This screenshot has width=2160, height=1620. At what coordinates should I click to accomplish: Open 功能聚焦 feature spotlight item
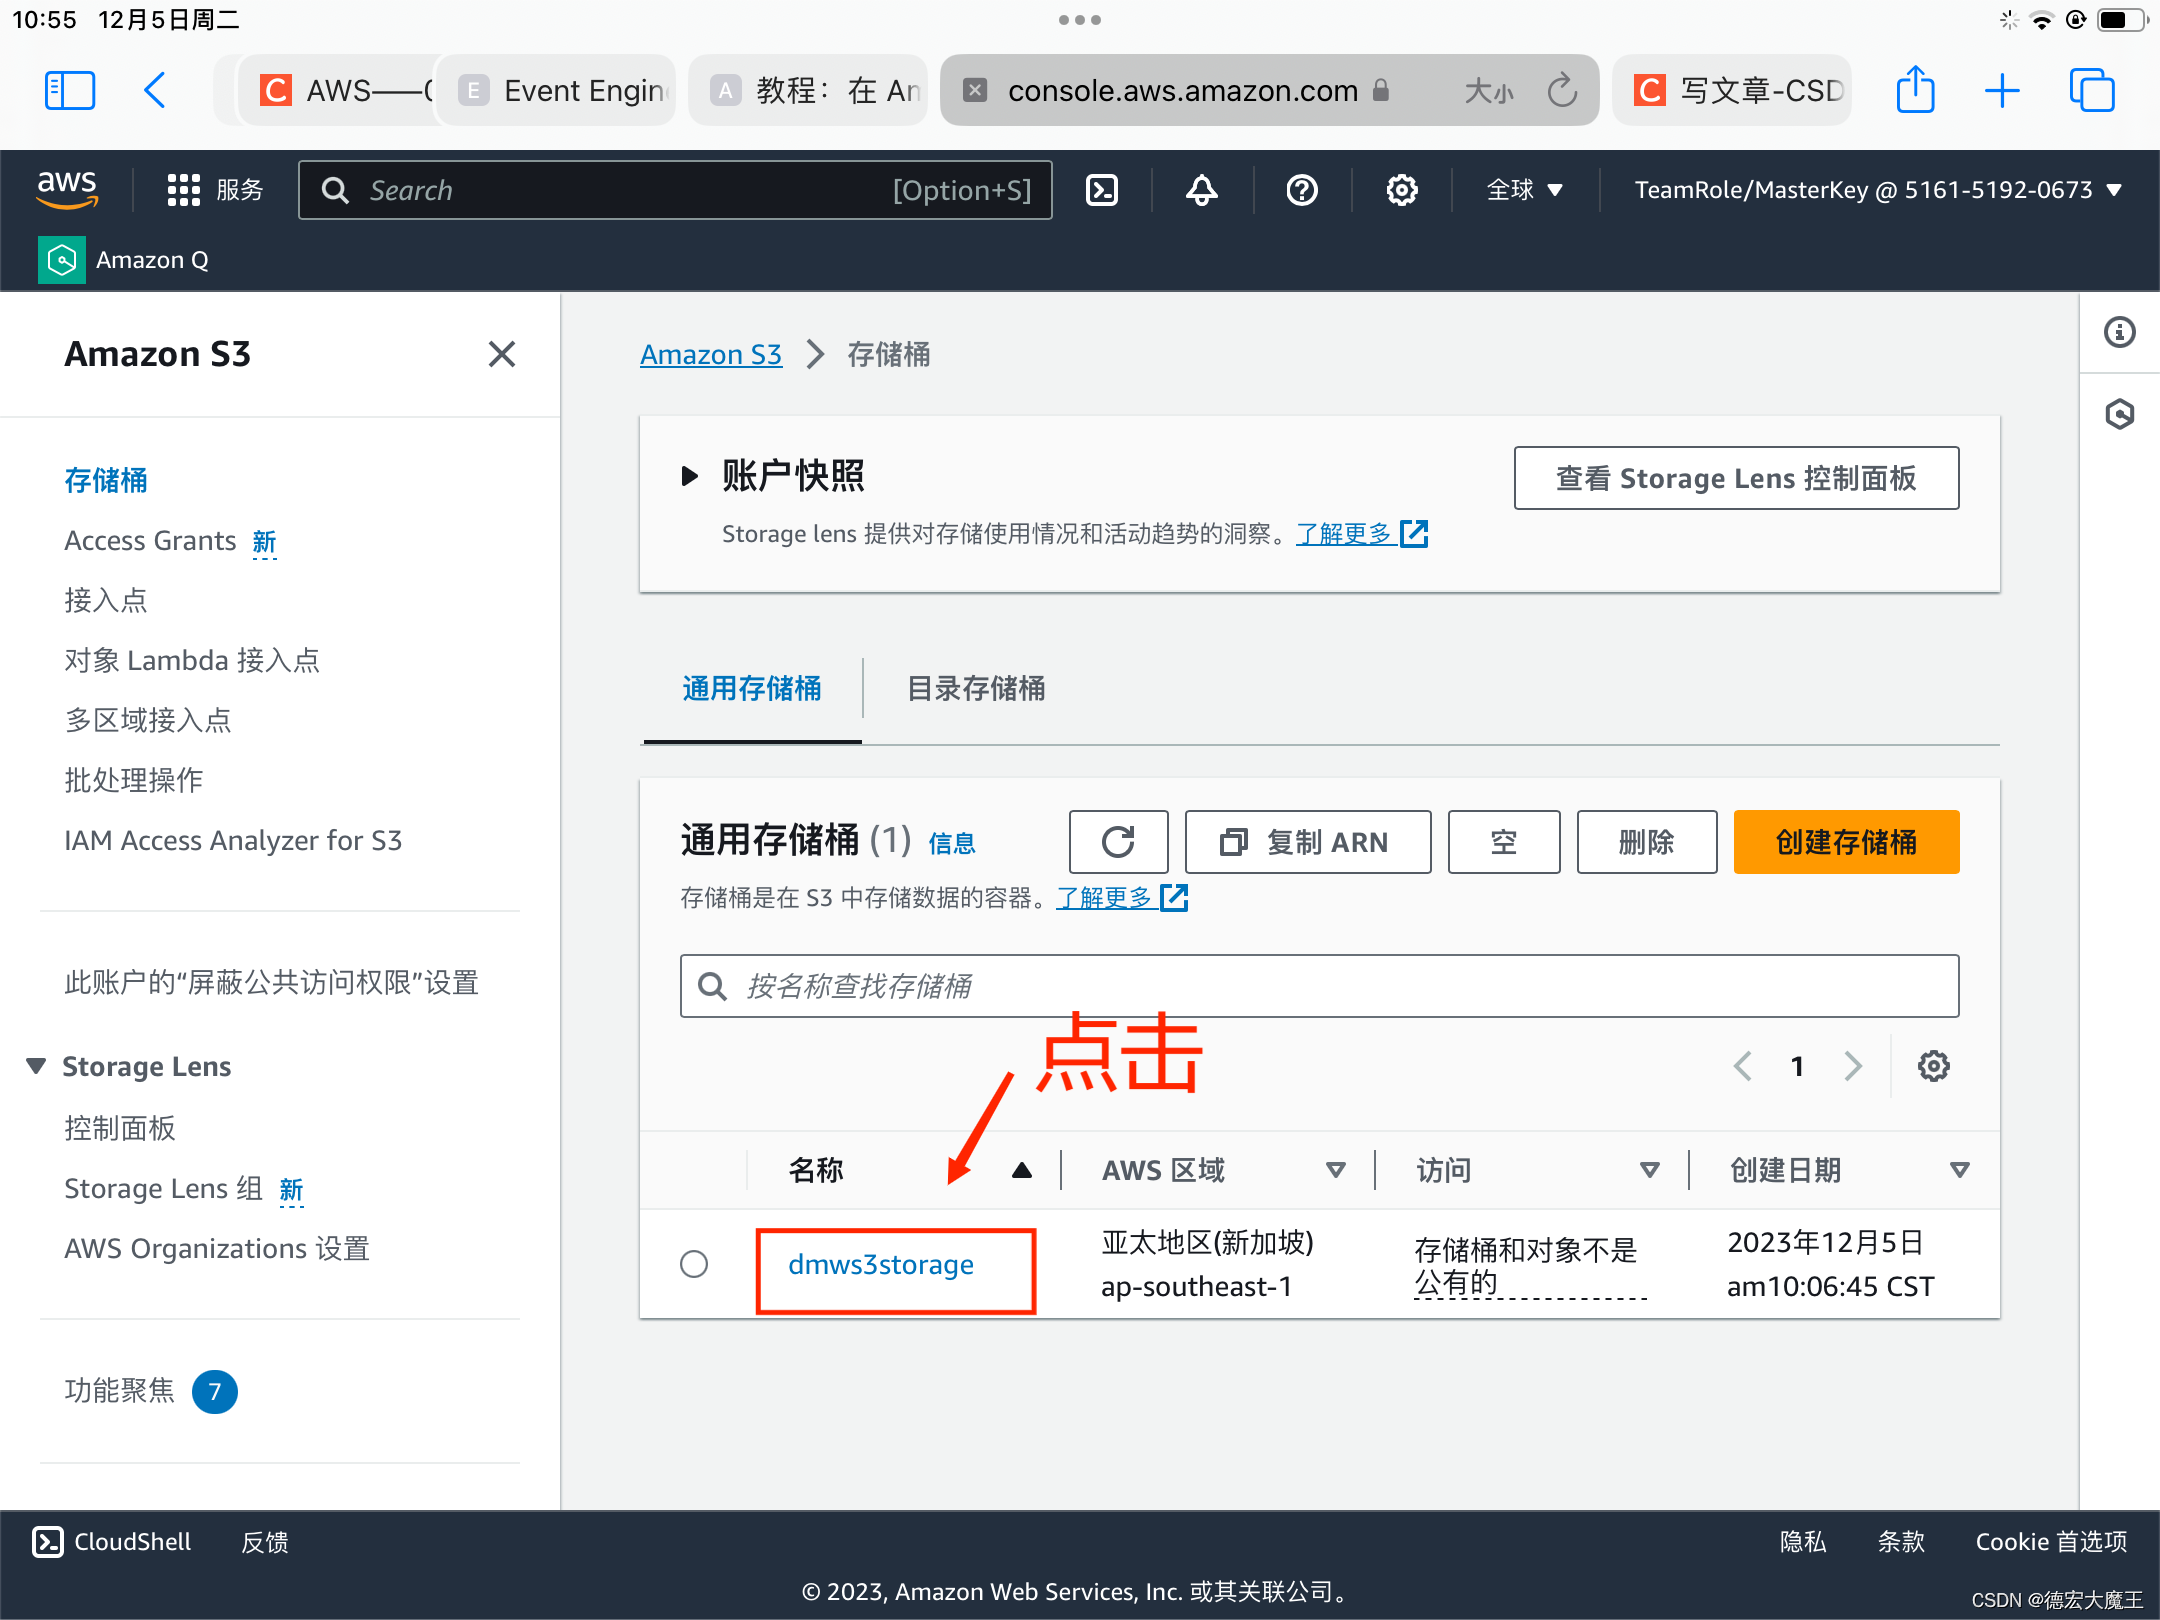tap(150, 1391)
